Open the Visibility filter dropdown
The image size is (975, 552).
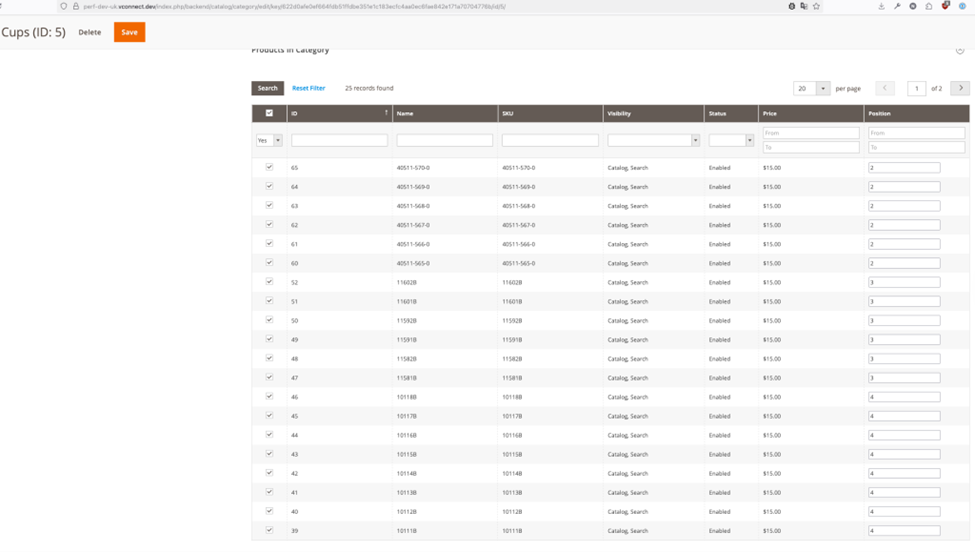pos(654,140)
